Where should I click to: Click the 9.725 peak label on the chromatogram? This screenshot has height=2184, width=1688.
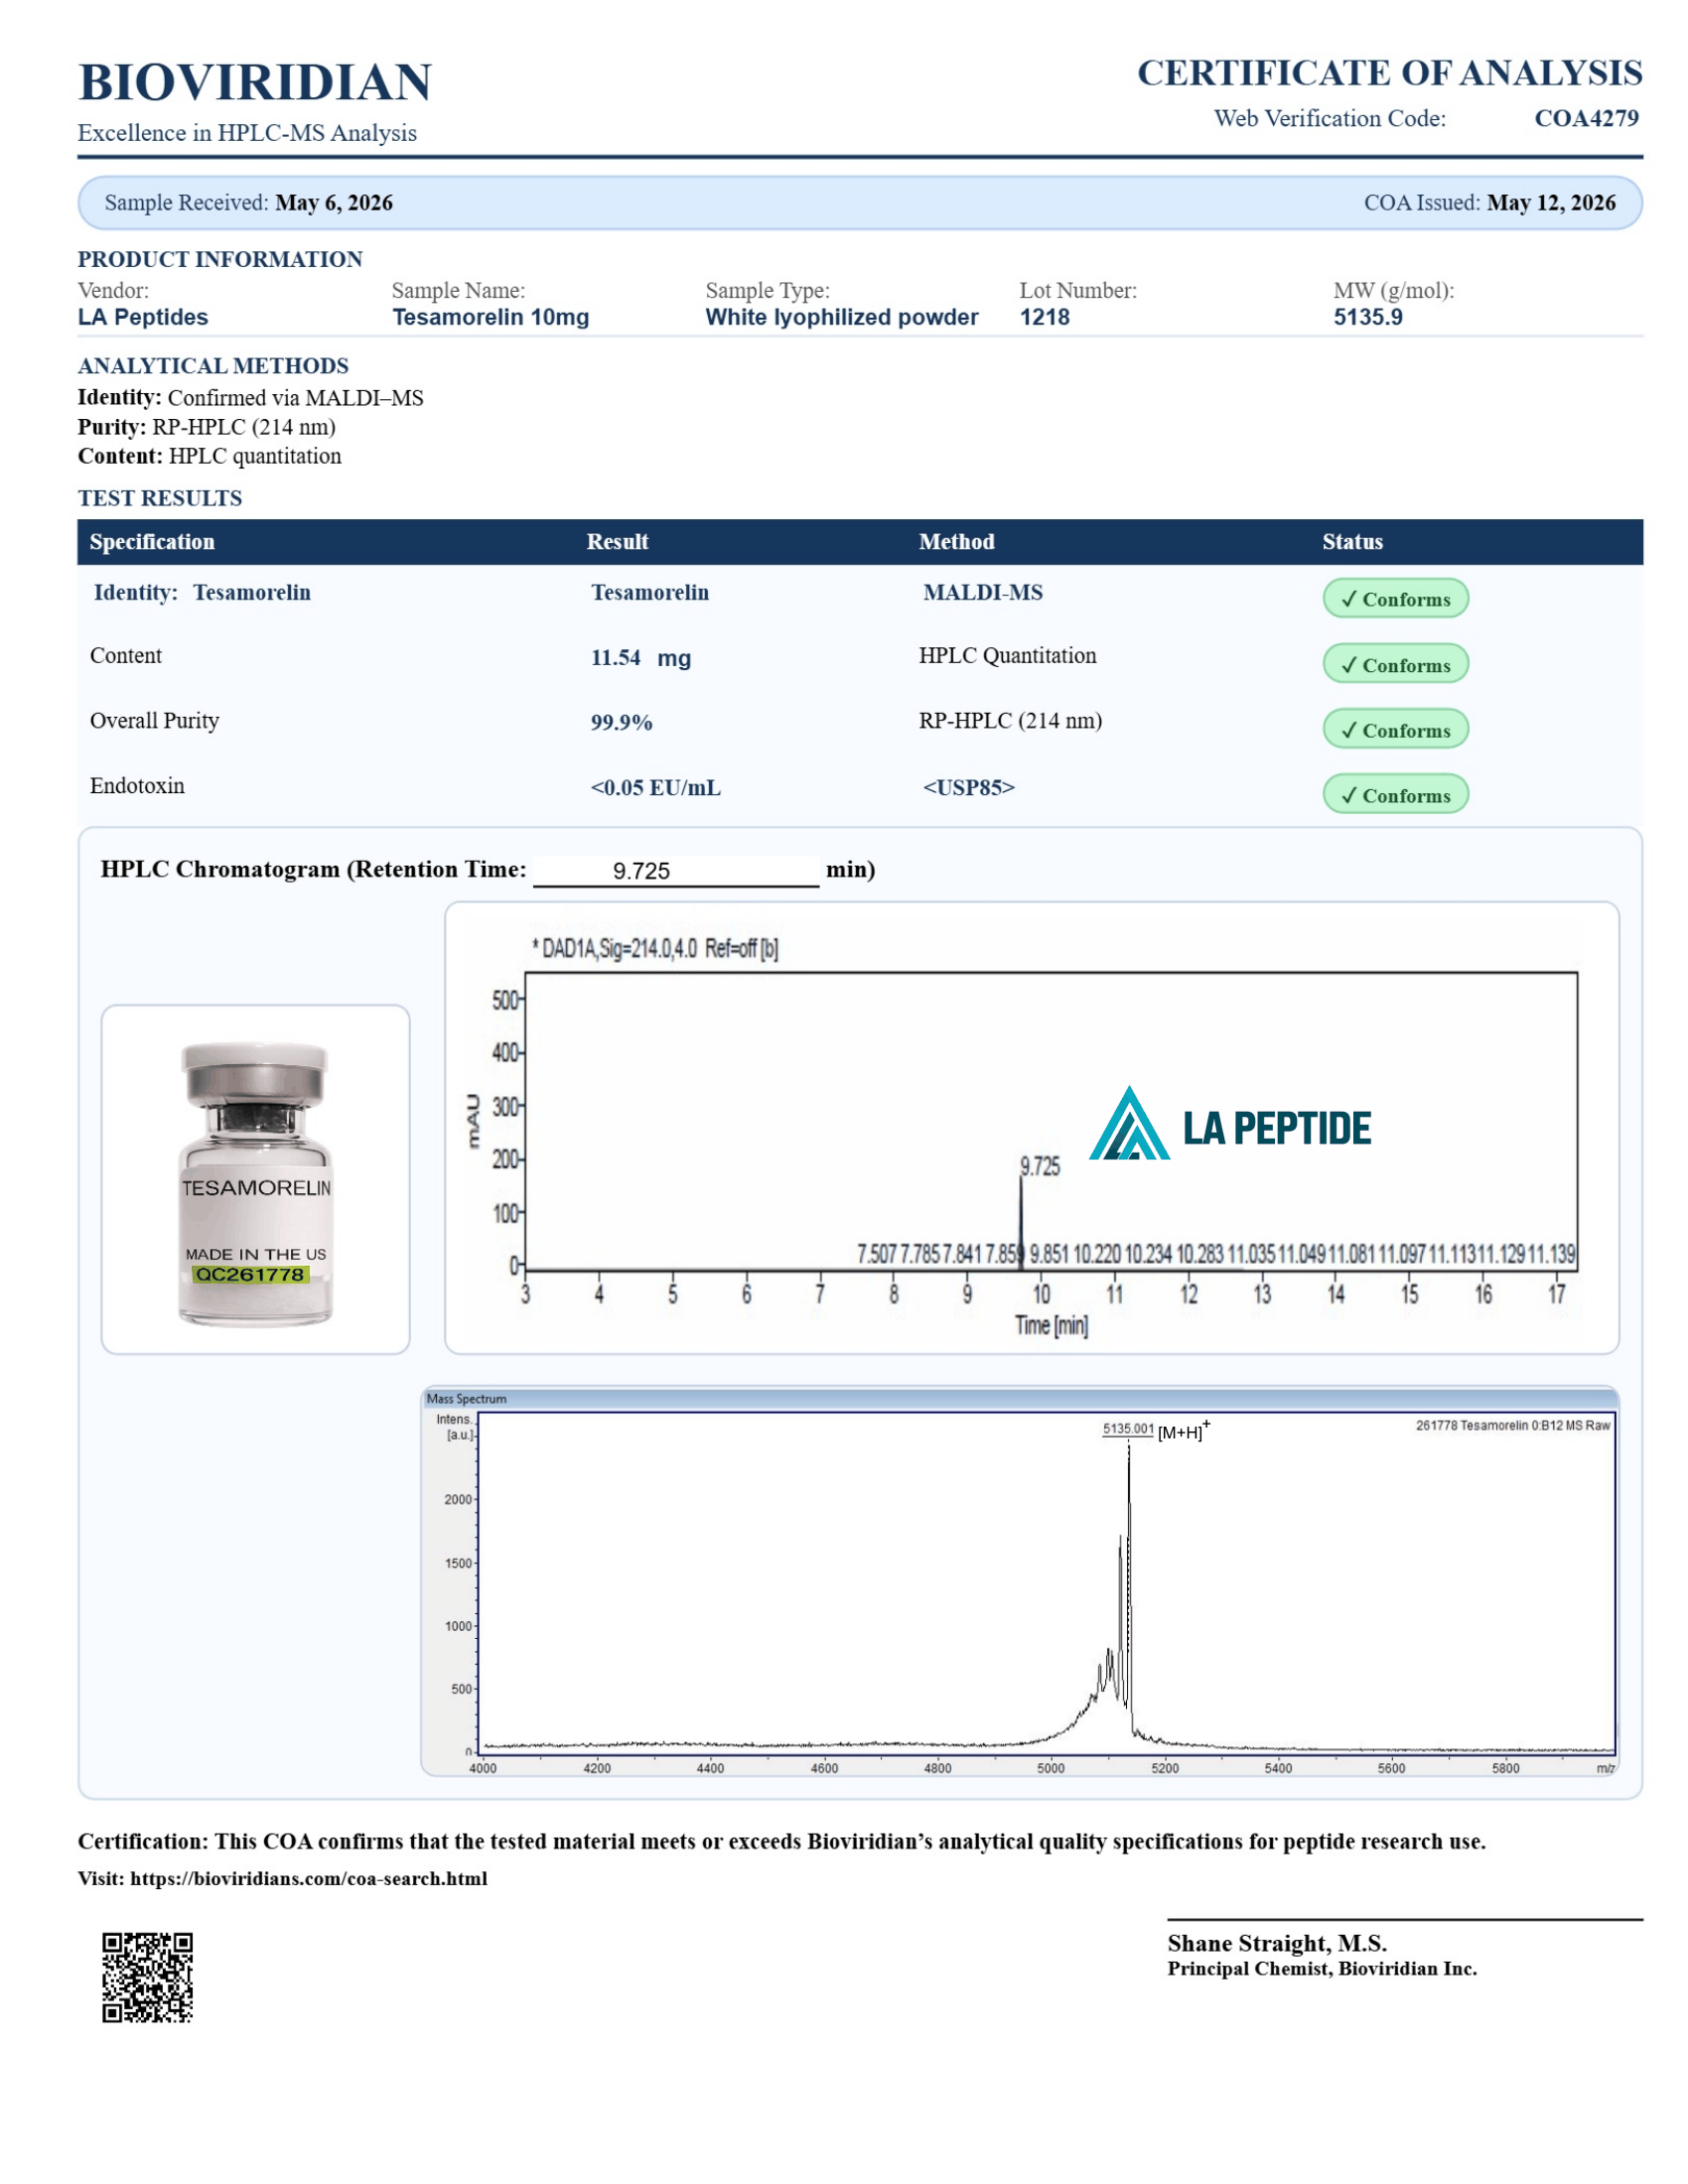point(1040,1166)
